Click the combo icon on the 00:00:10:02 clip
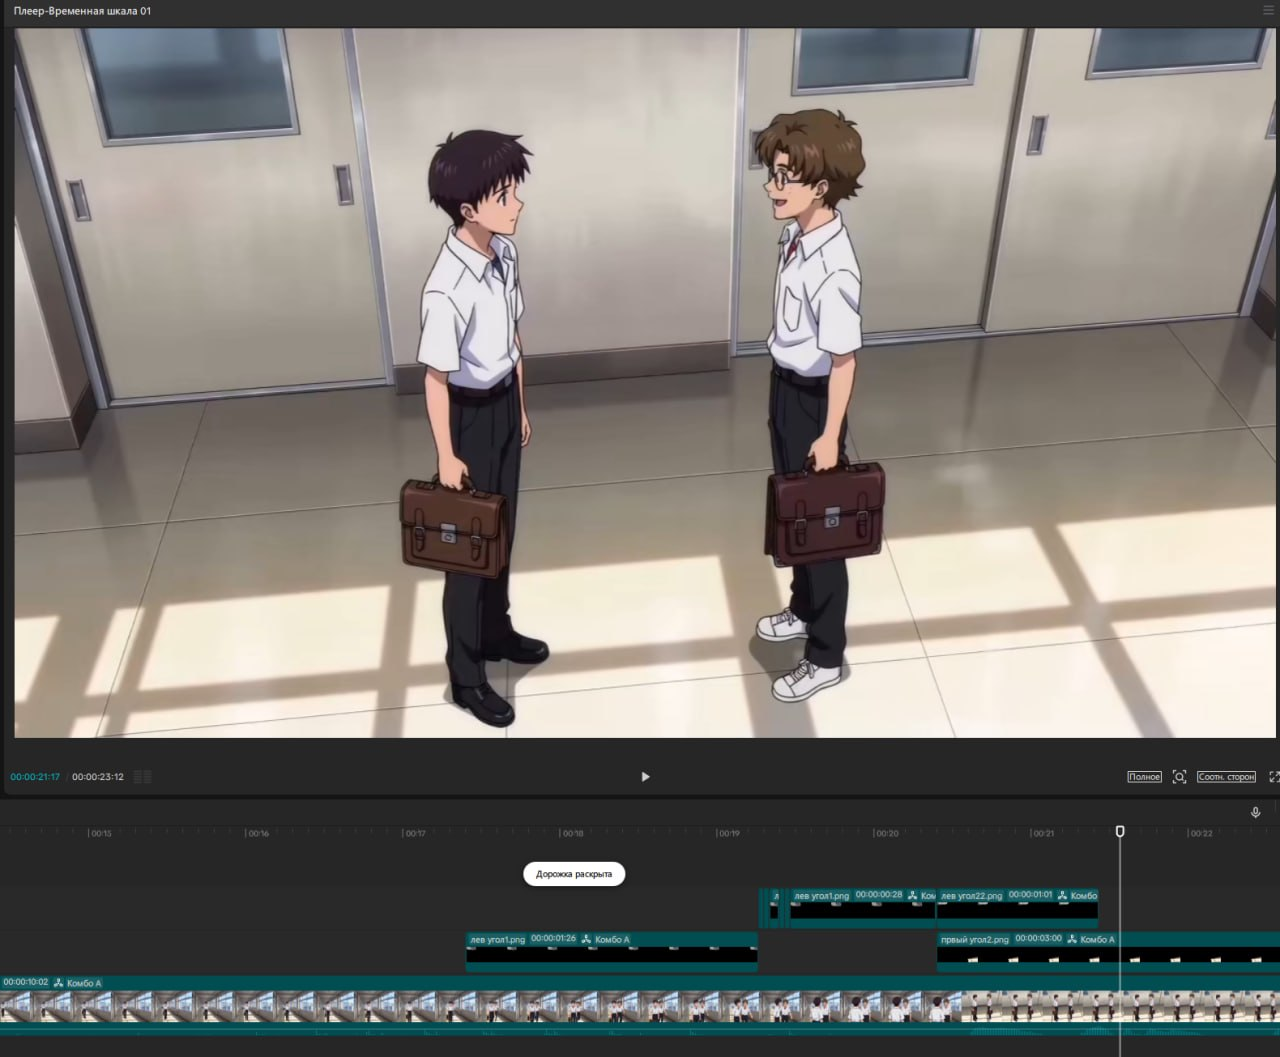Viewport: 1280px width, 1057px height. 59,983
